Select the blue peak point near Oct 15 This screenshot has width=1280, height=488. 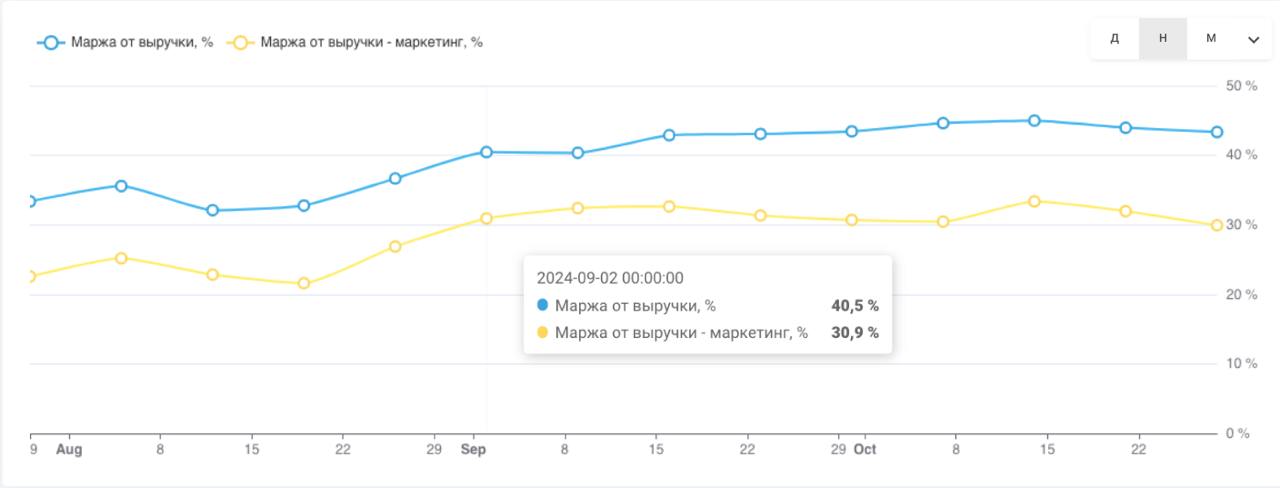point(1034,121)
